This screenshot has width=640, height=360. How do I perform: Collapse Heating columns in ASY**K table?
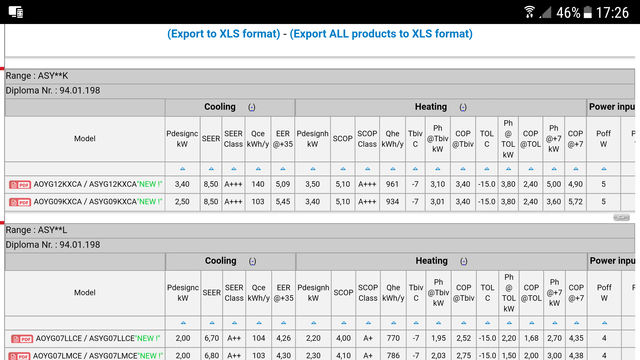pyautogui.click(x=463, y=107)
